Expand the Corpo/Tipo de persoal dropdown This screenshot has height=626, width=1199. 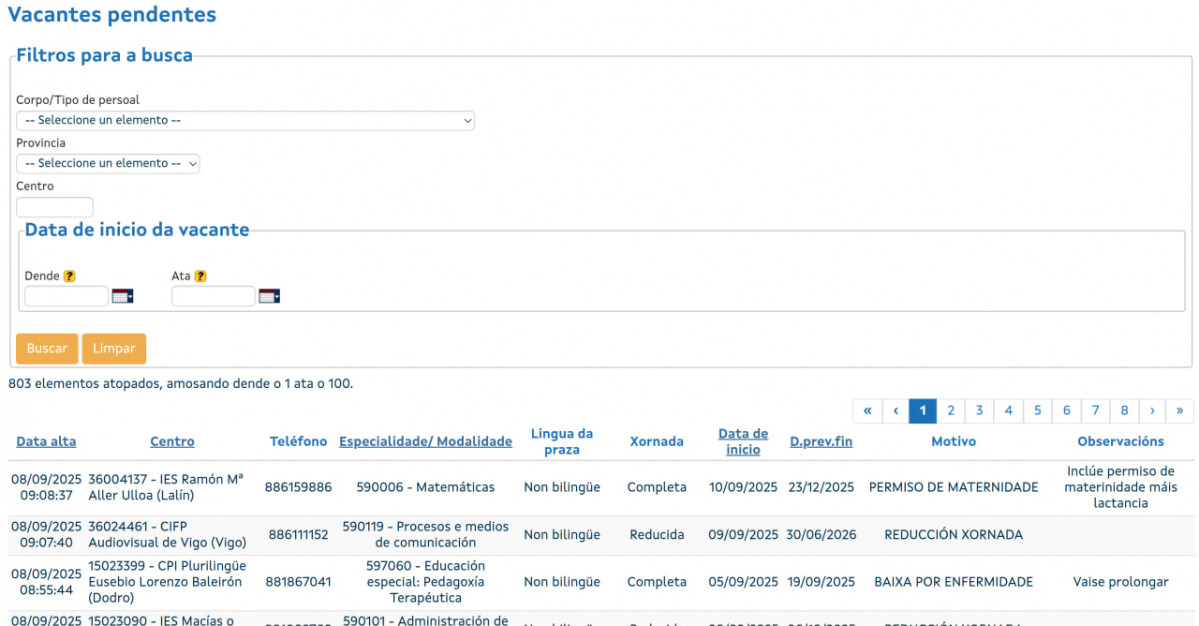[x=245, y=120]
